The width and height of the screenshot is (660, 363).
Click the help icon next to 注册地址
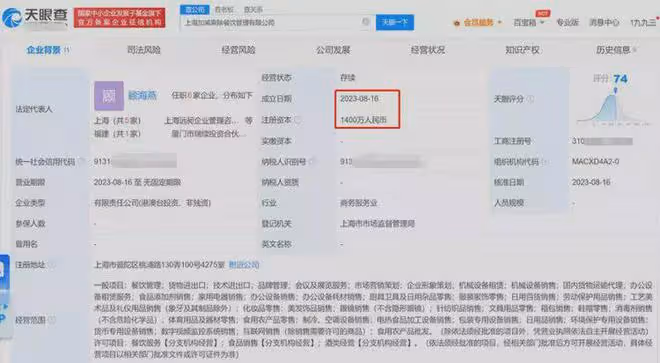tap(51, 264)
